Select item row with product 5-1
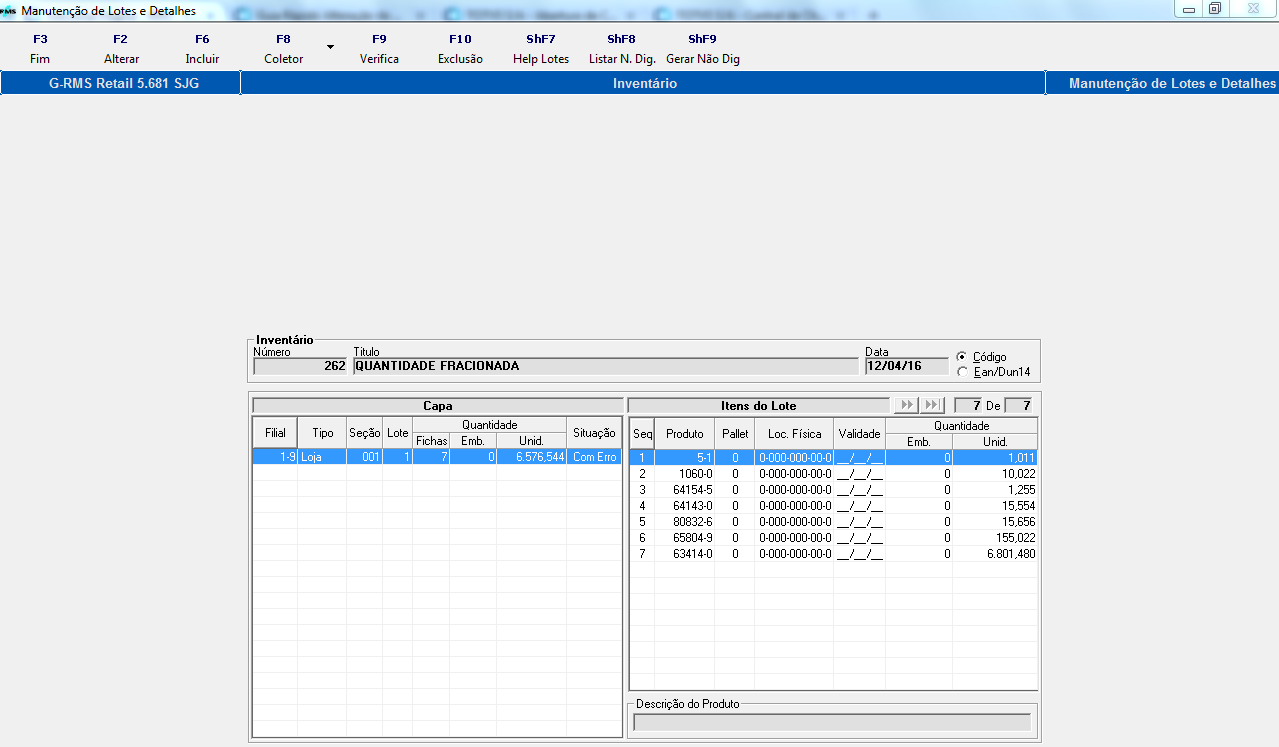Viewport: 1279px width, 747px height. pos(834,457)
